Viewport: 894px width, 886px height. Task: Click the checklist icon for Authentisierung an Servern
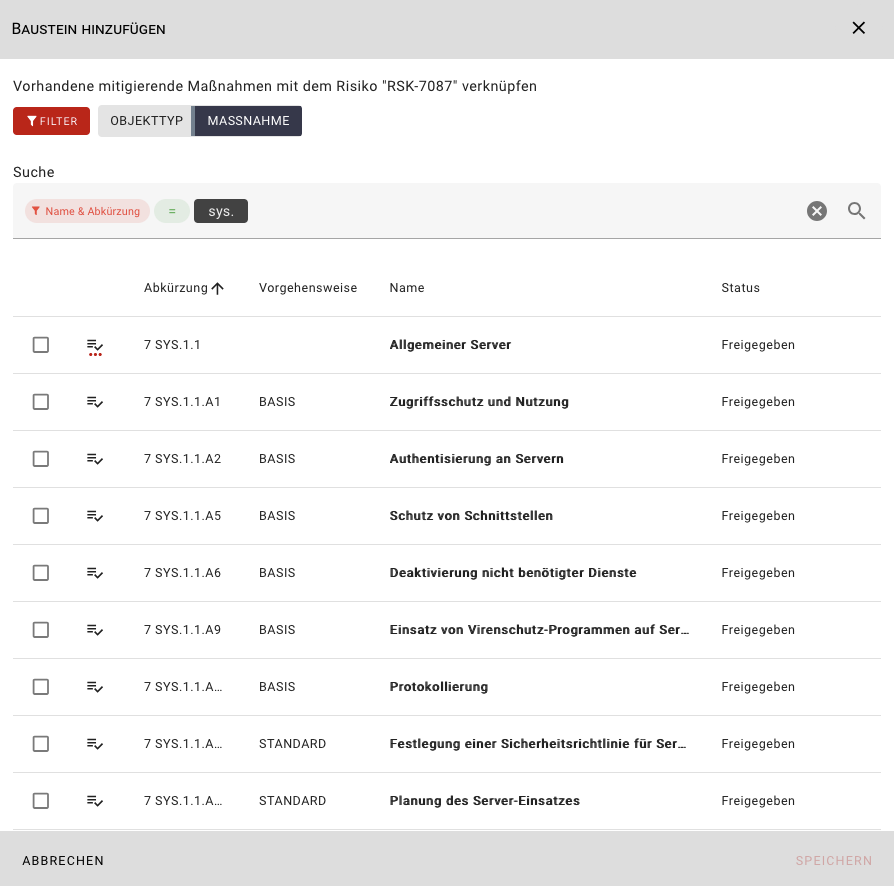[95, 459]
